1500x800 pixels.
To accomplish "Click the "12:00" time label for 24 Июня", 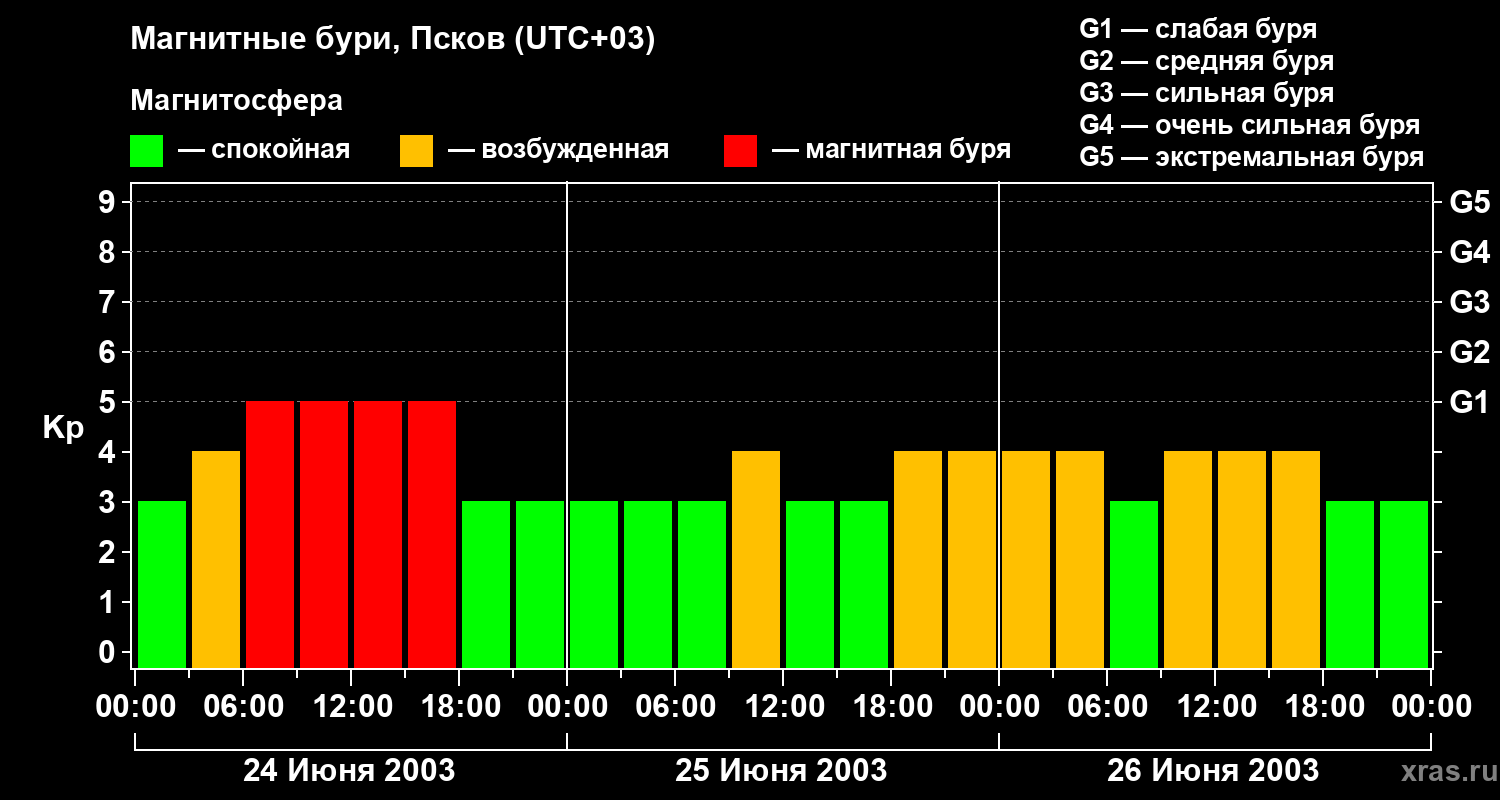I will (351, 706).
